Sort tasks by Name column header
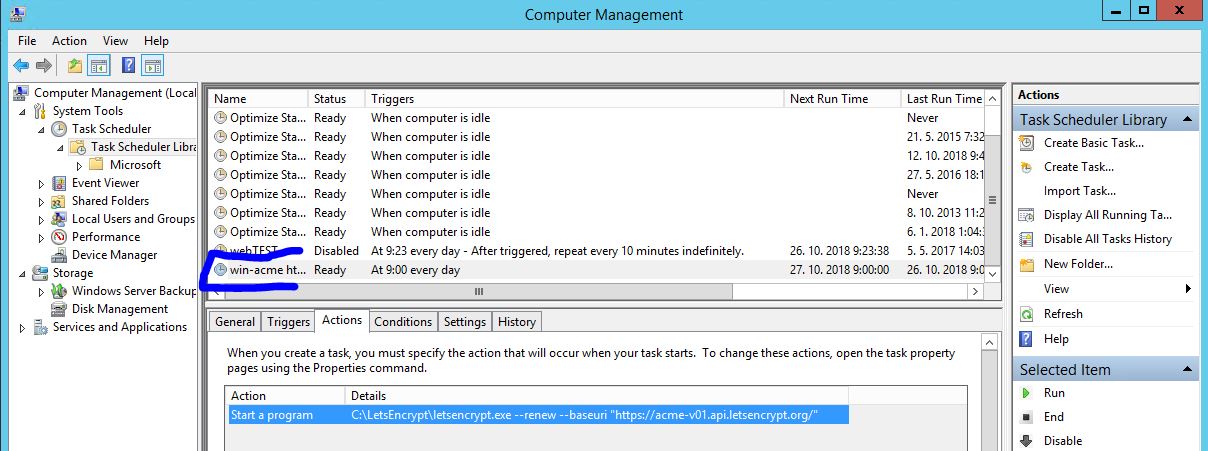Viewport: 1208px width, 451px height. pyautogui.click(x=258, y=99)
